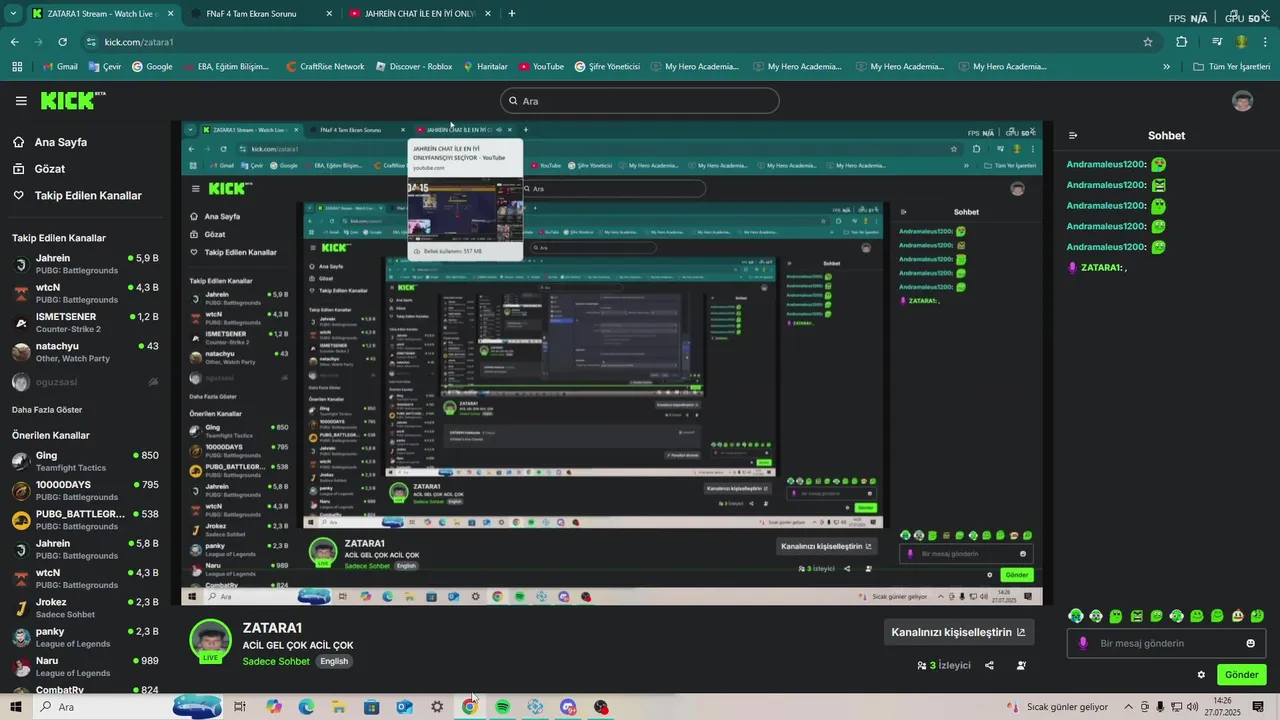Click Kanalınızı kişiselleştirin button

click(958, 632)
